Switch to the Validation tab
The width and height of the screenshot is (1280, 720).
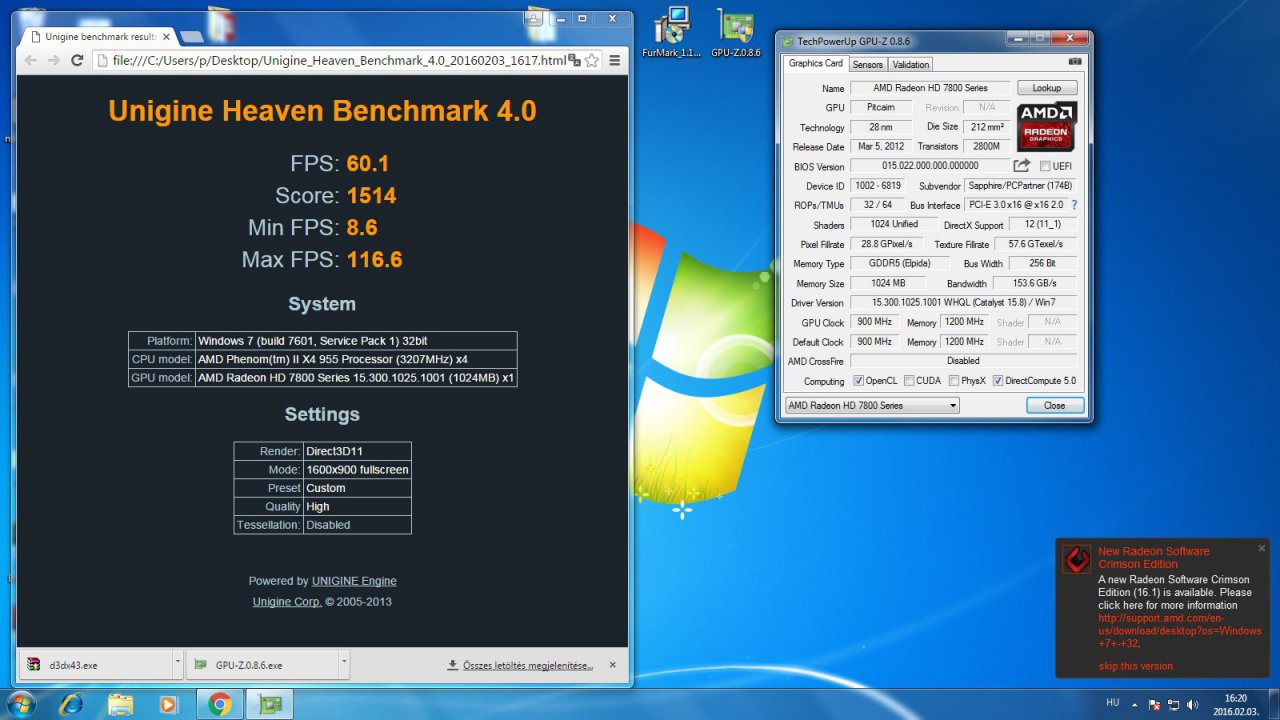tap(910, 64)
